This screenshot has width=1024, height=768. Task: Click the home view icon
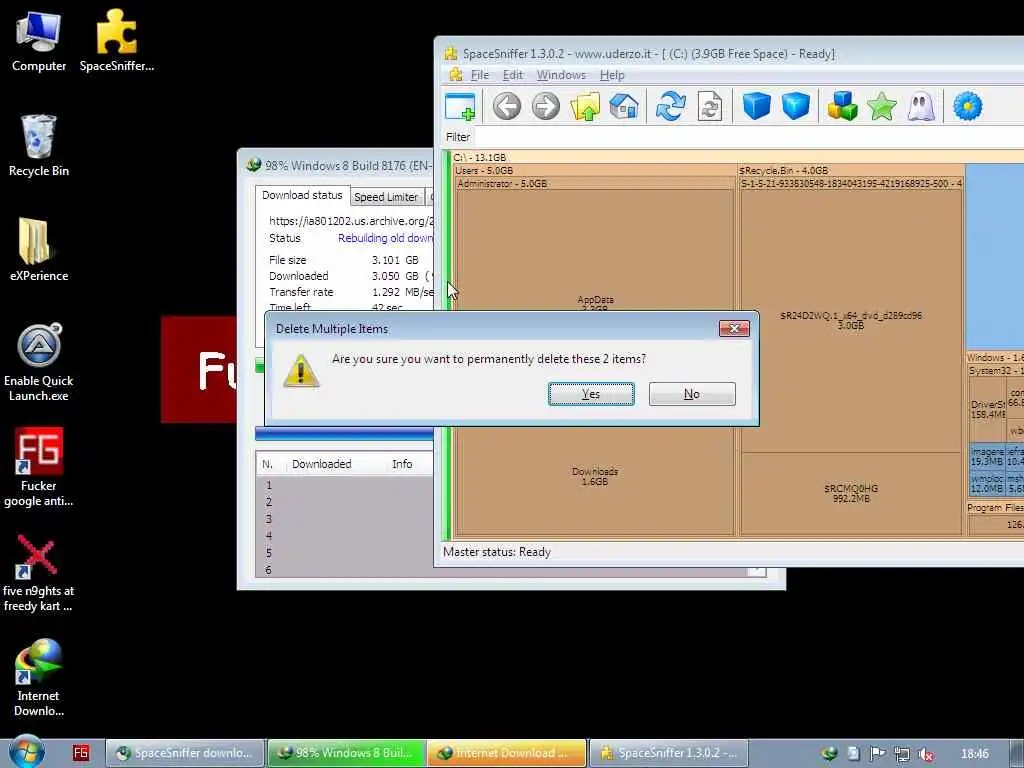point(624,106)
